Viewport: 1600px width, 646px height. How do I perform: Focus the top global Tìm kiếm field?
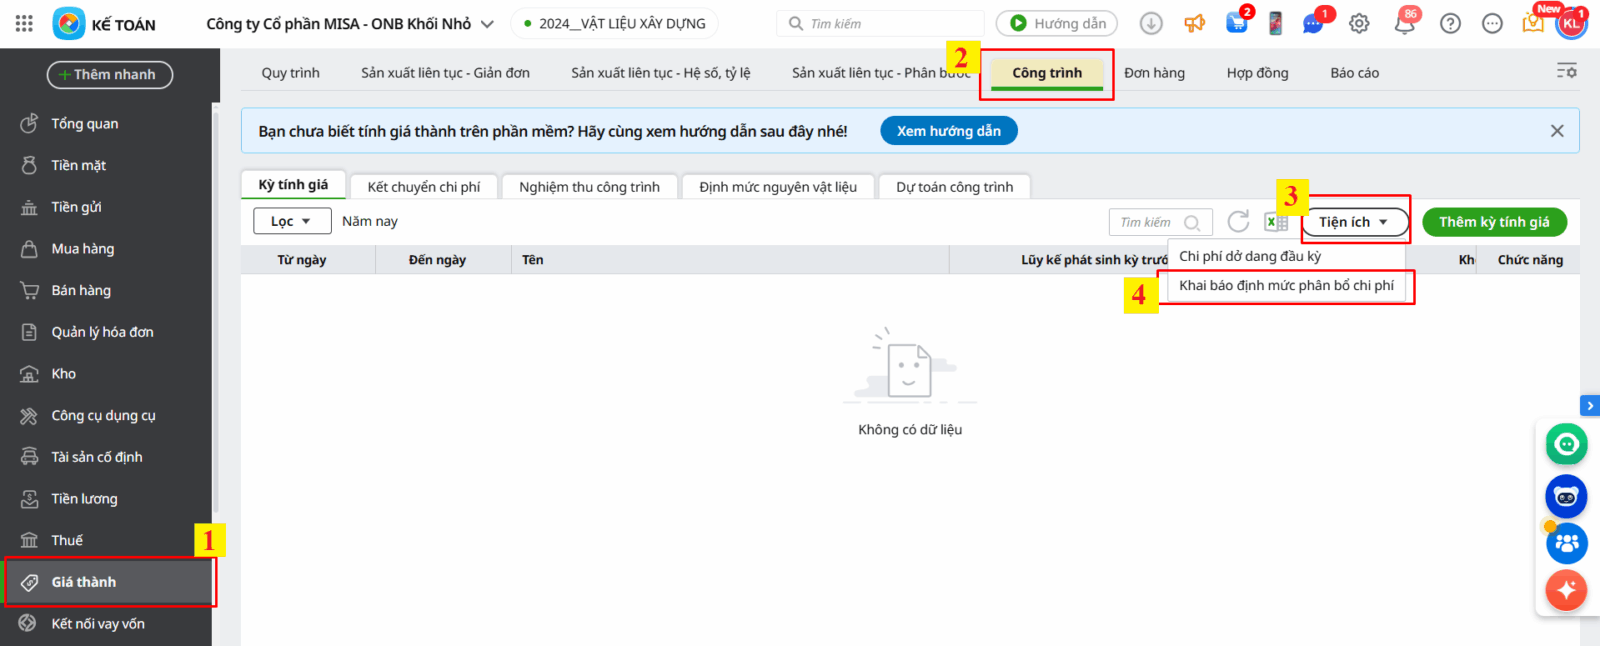(x=880, y=23)
